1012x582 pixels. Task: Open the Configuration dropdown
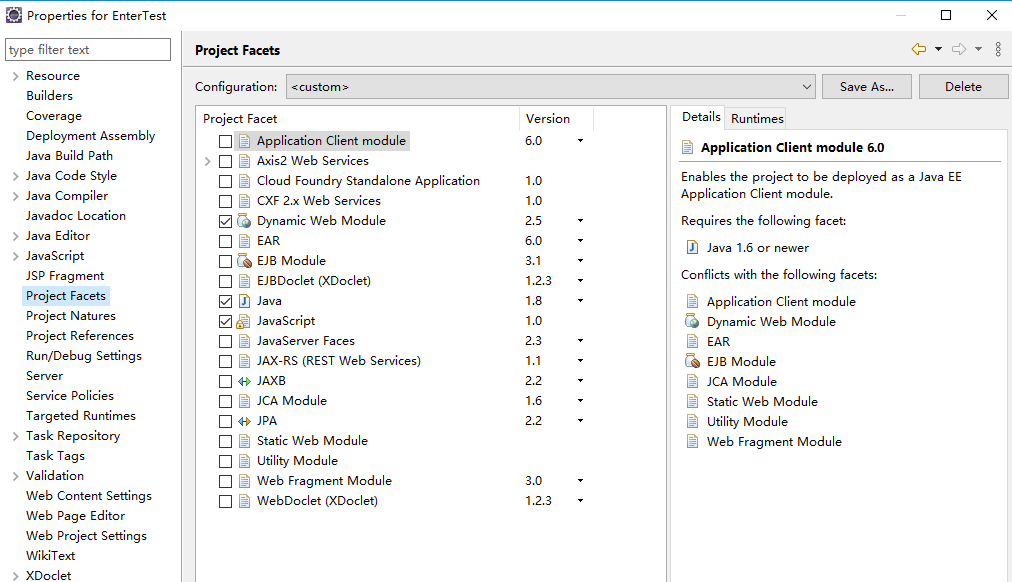806,86
